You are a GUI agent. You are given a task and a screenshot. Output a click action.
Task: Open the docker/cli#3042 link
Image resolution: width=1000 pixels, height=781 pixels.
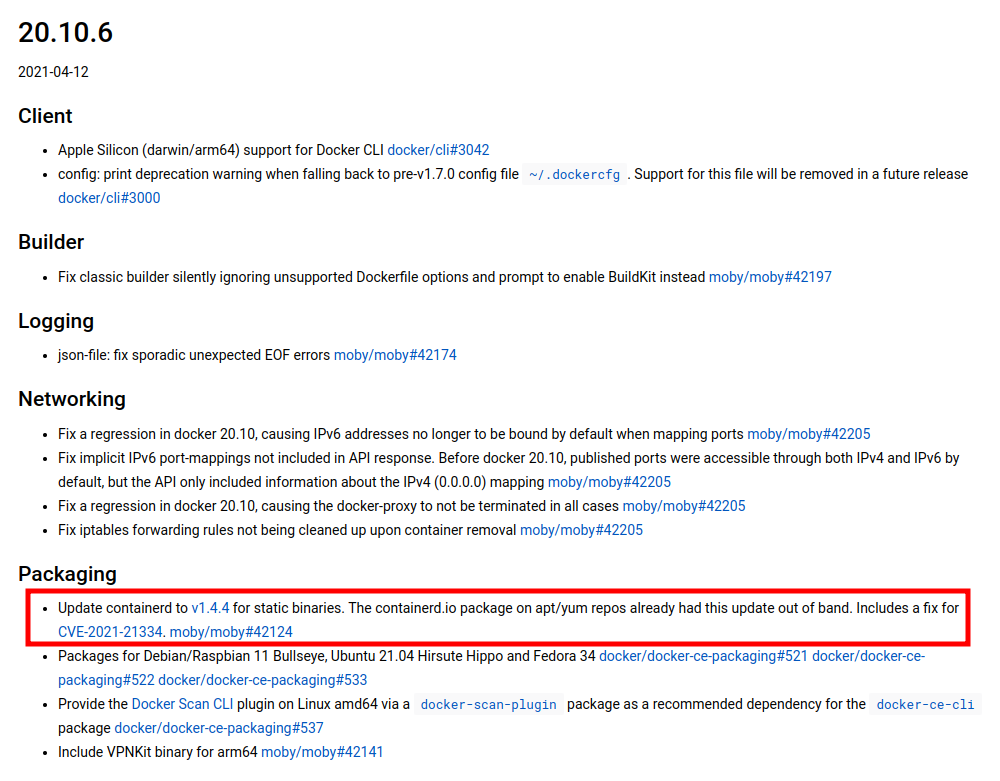[438, 150]
